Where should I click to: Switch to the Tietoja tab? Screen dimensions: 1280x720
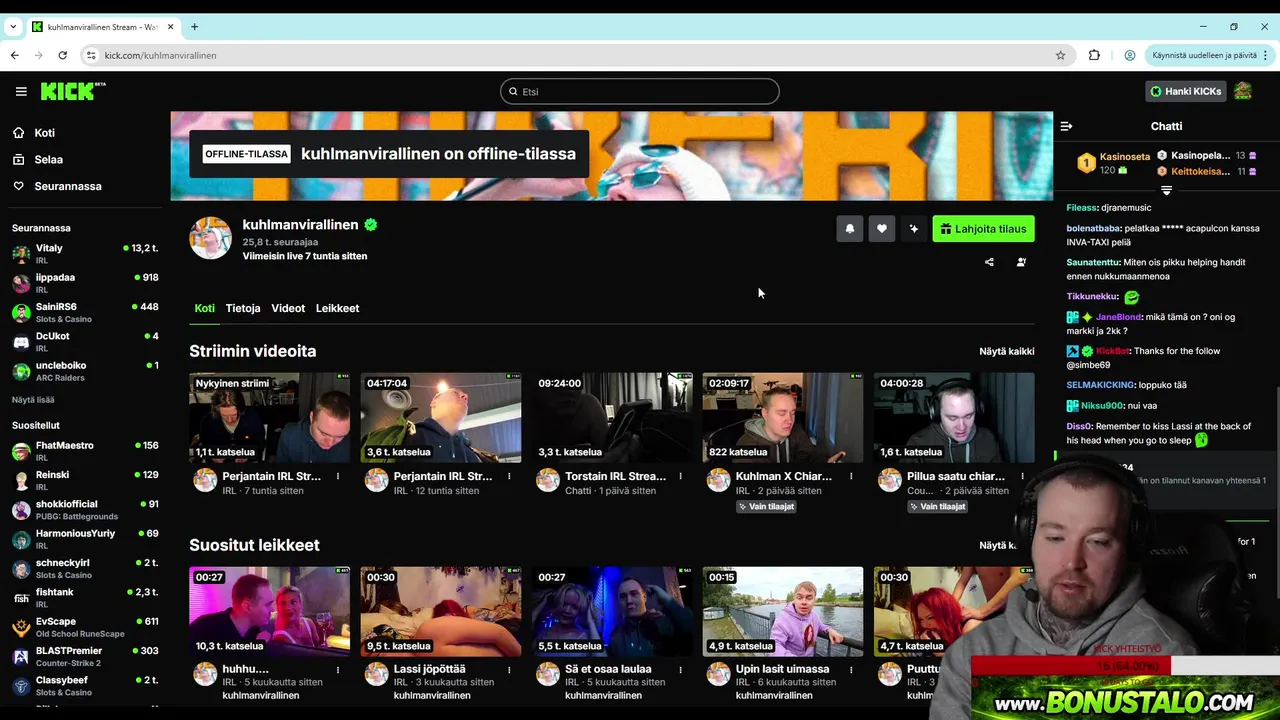tap(243, 308)
